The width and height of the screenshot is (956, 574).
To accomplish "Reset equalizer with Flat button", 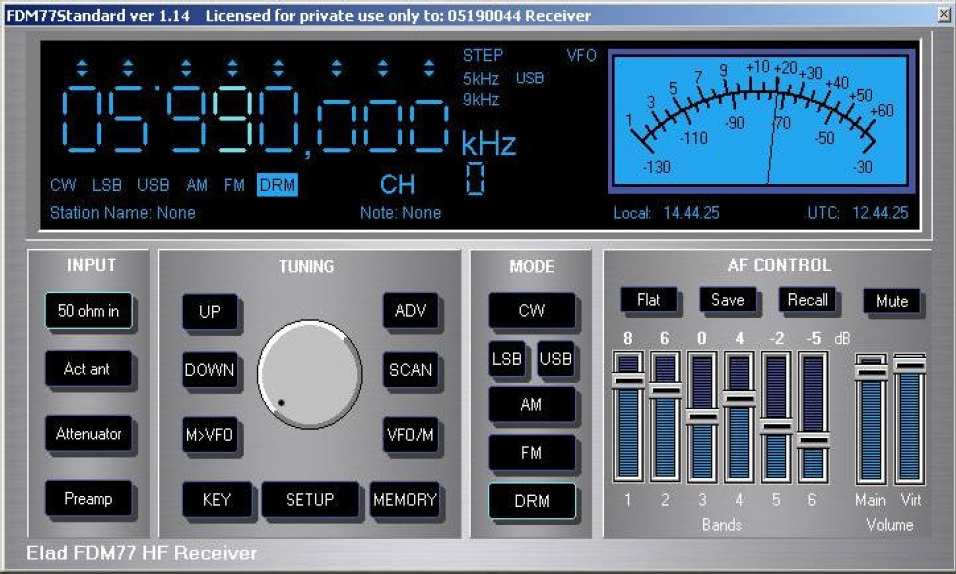I will tap(649, 300).
